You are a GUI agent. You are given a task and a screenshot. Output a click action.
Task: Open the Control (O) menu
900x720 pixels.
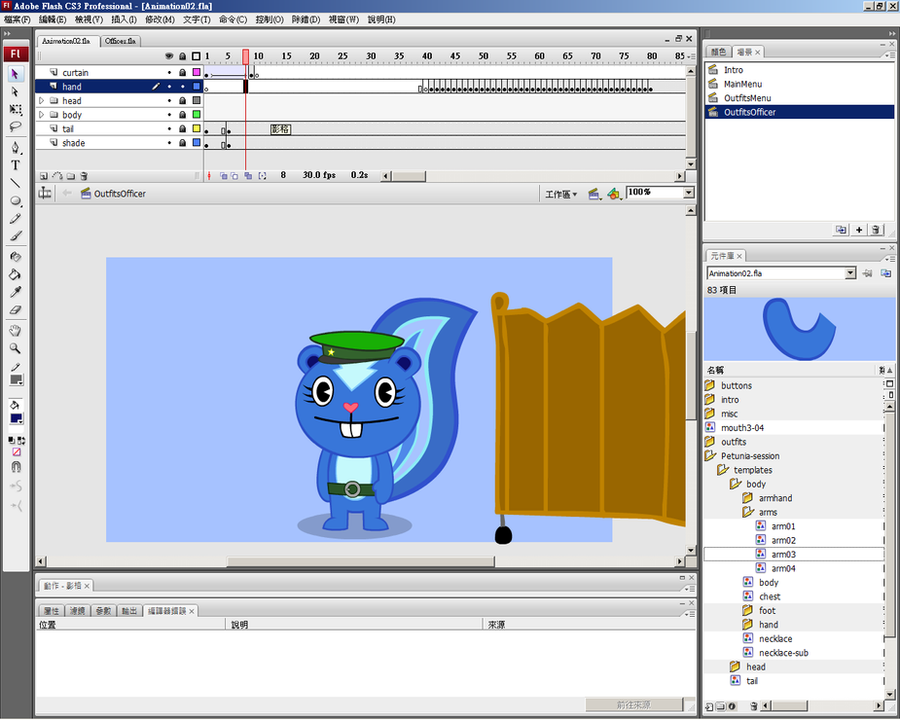point(269,20)
